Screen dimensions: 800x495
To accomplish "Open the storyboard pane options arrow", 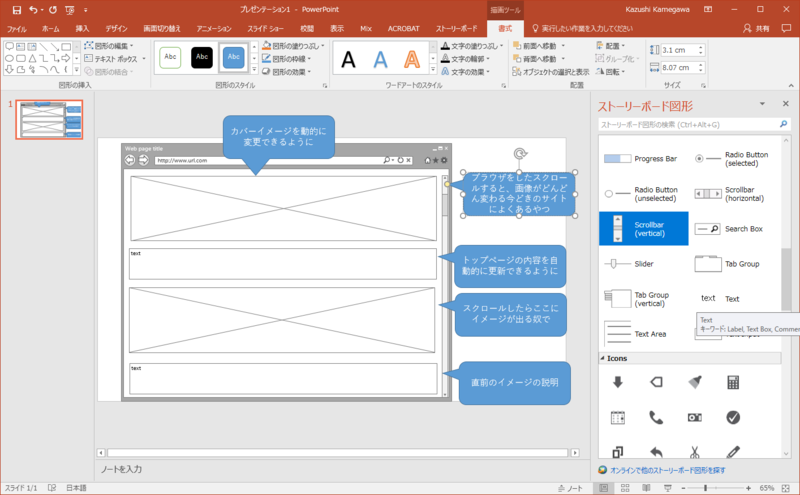I will [x=762, y=104].
